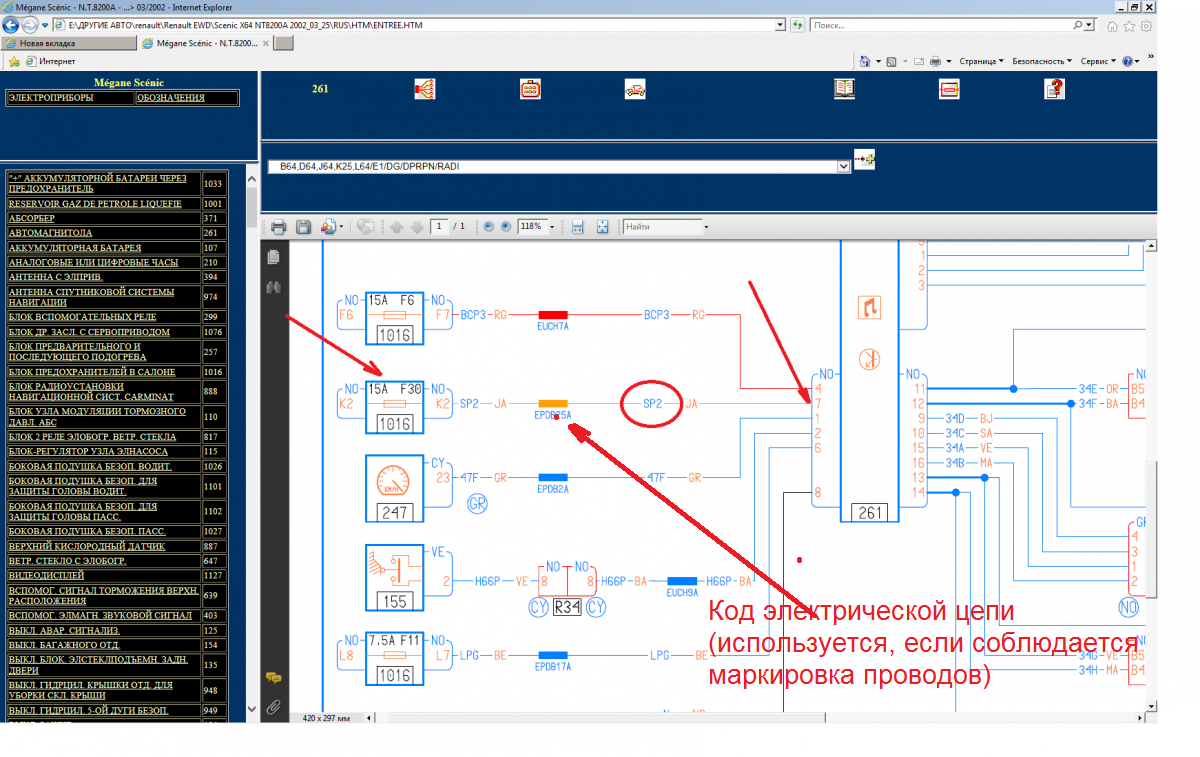Switch to the Новая вкладка tab
Viewport: 1200px width, 757px height.
point(68,43)
